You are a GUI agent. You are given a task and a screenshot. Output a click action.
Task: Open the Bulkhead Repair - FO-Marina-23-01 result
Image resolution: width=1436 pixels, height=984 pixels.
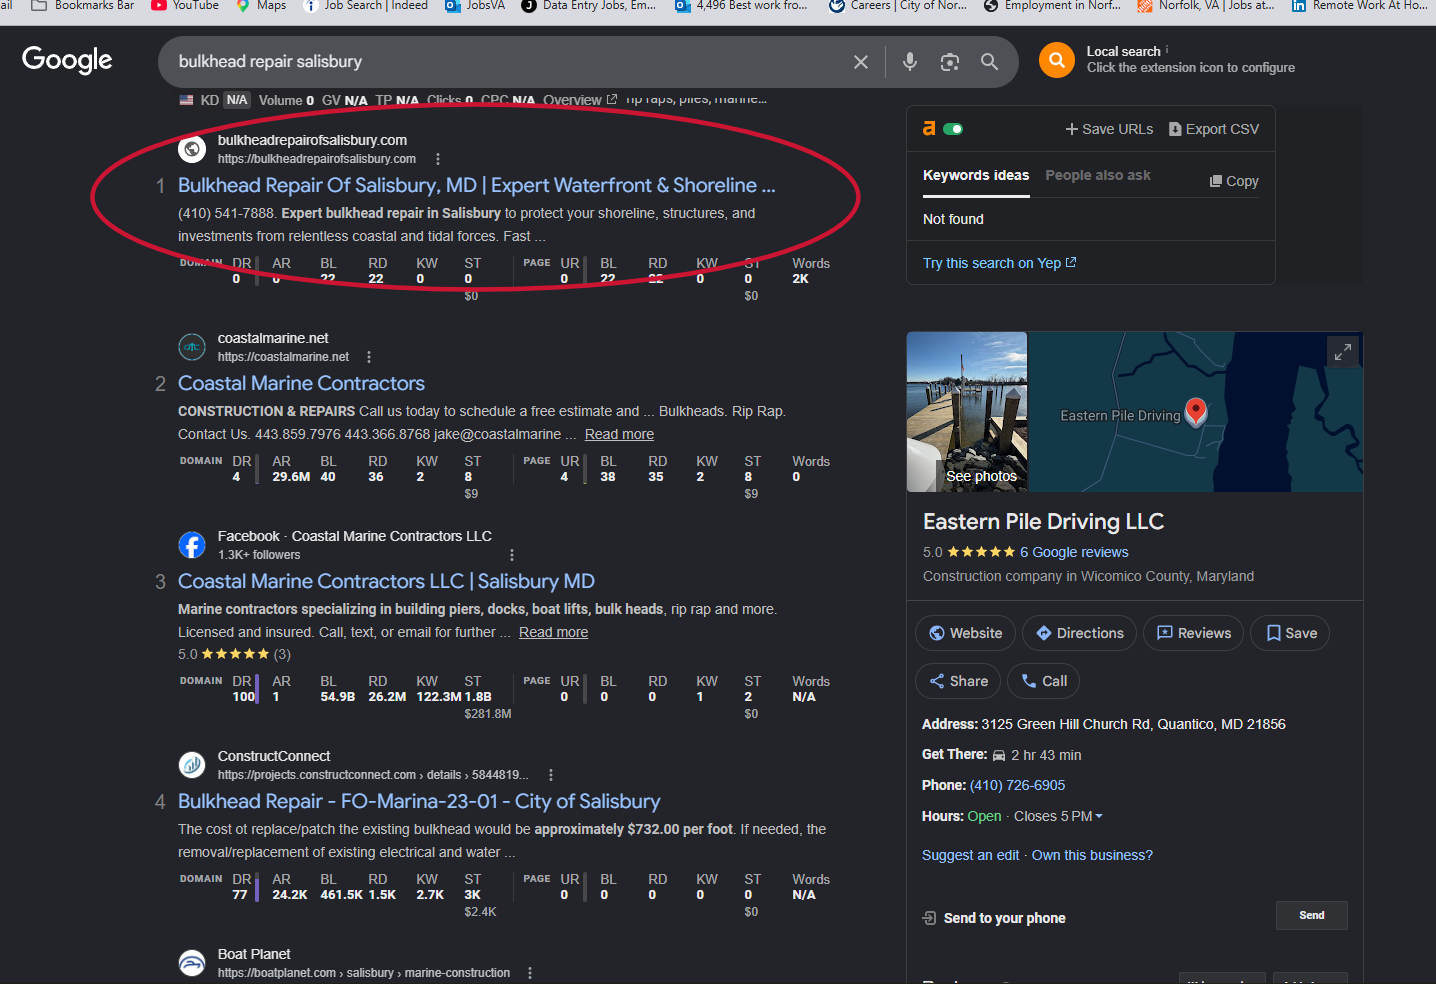click(419, 801)
